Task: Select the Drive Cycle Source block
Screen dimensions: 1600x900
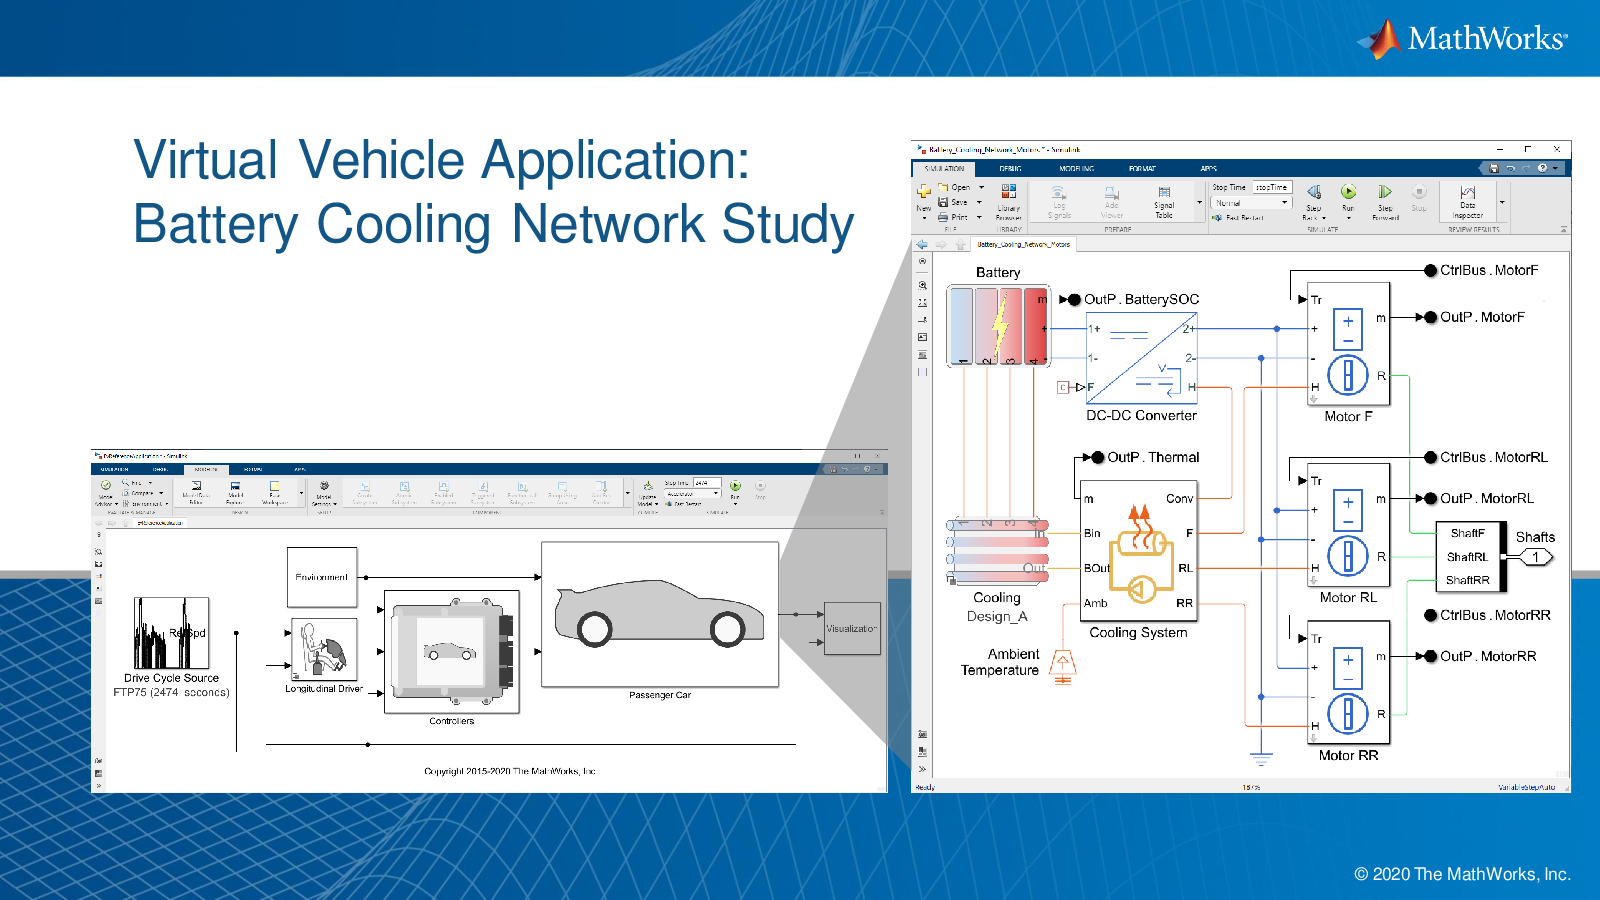Action: [x=172, y=633]
